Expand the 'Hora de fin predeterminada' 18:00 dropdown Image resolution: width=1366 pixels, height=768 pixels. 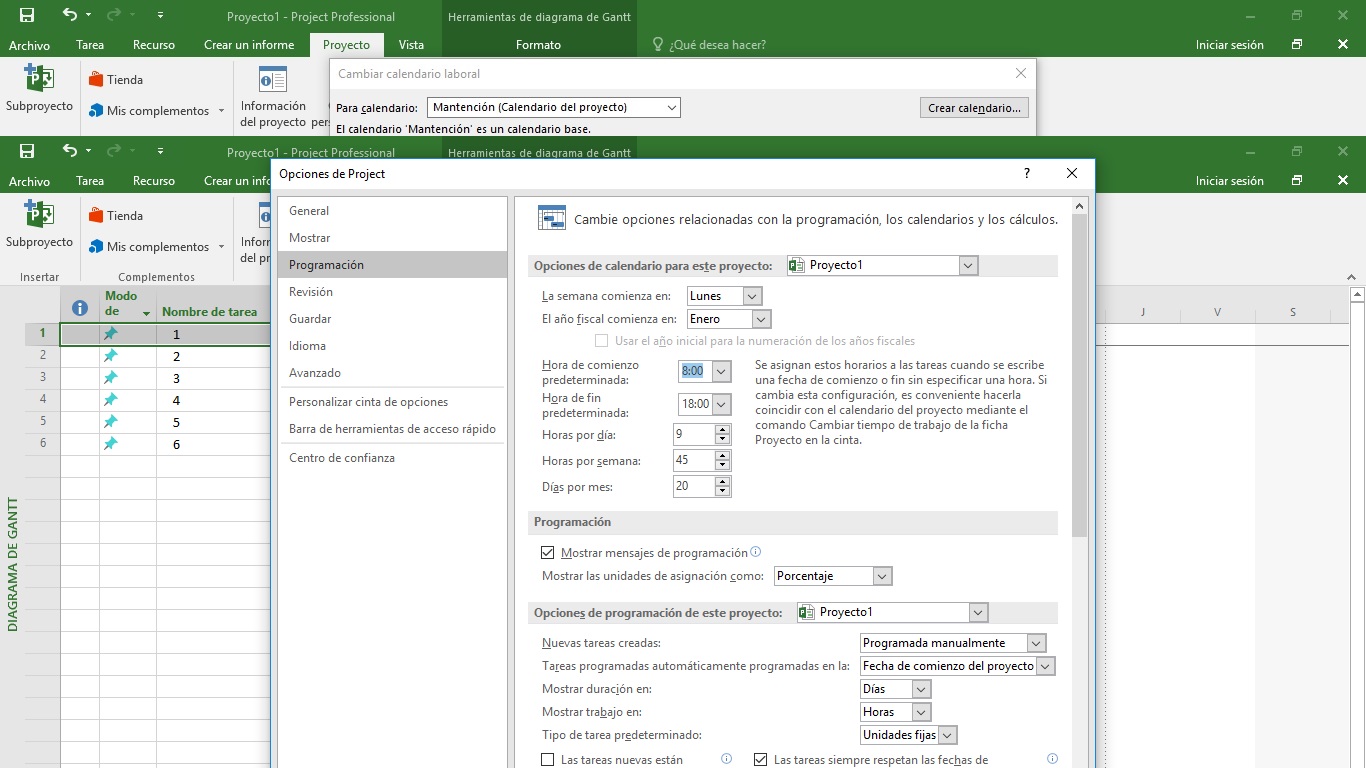721,404
